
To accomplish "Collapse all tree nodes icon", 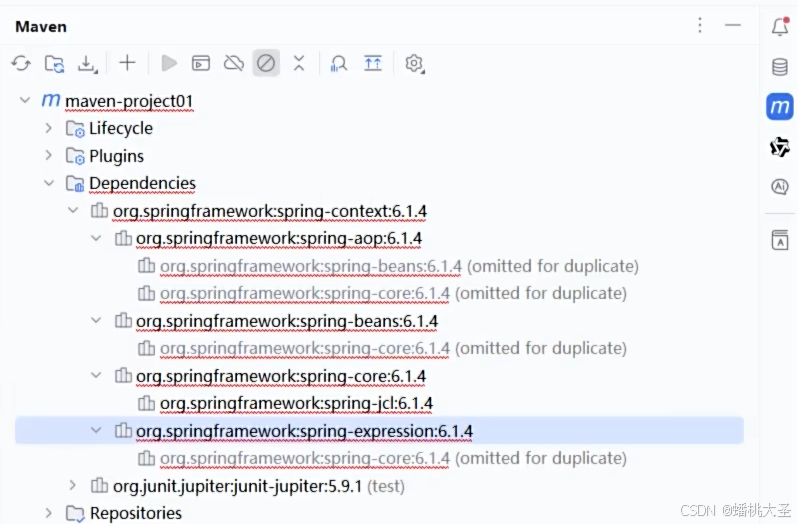I will [299, 63].
